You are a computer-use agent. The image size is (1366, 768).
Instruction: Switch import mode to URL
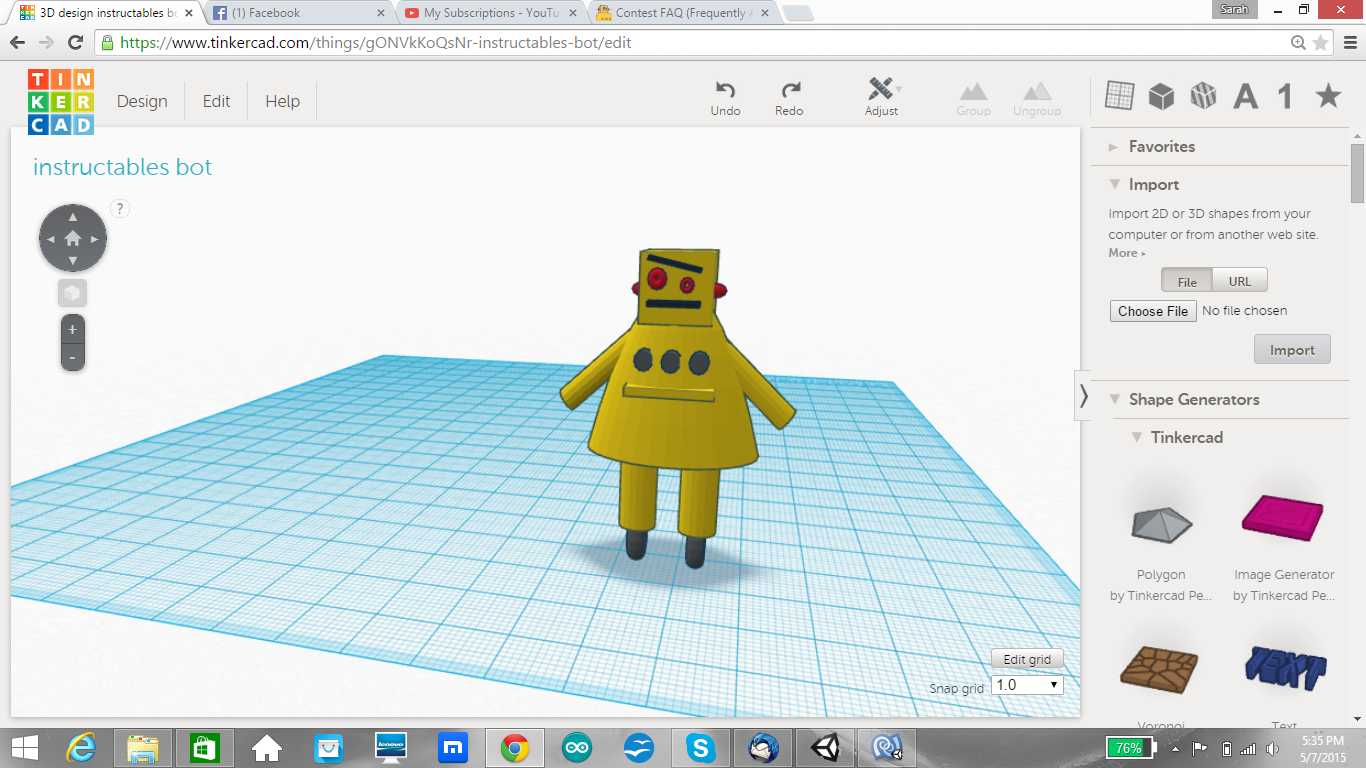(x=1239, y=280)
